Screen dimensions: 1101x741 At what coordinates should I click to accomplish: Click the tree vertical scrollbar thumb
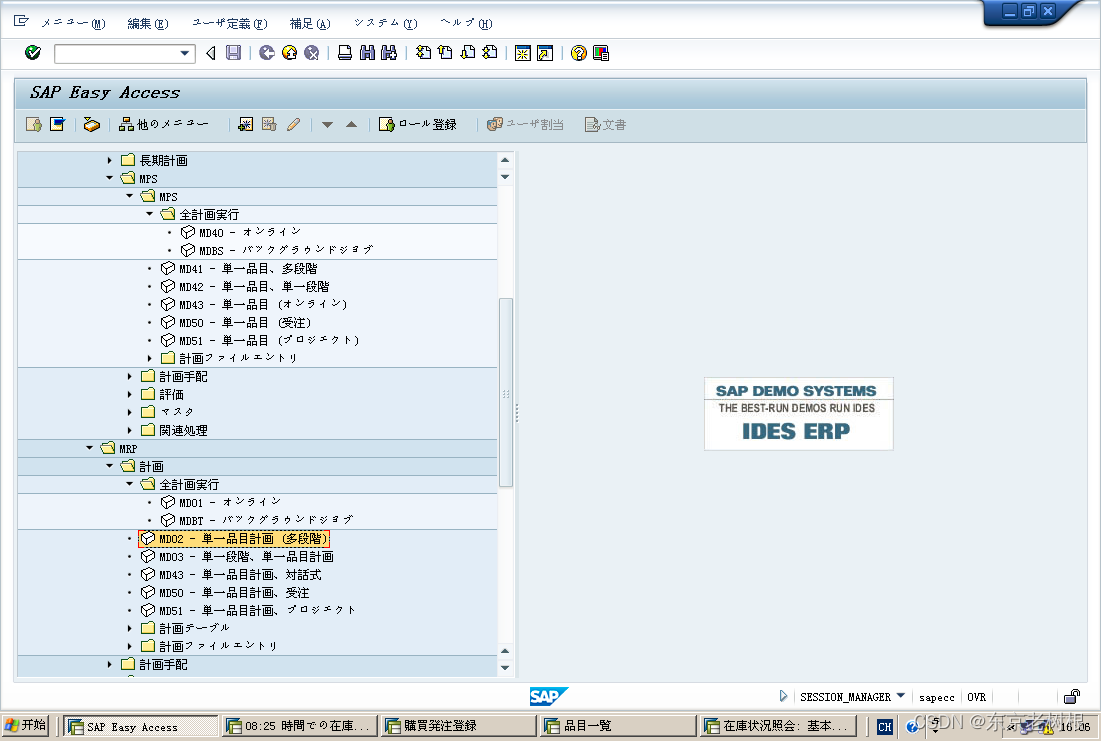506,393
